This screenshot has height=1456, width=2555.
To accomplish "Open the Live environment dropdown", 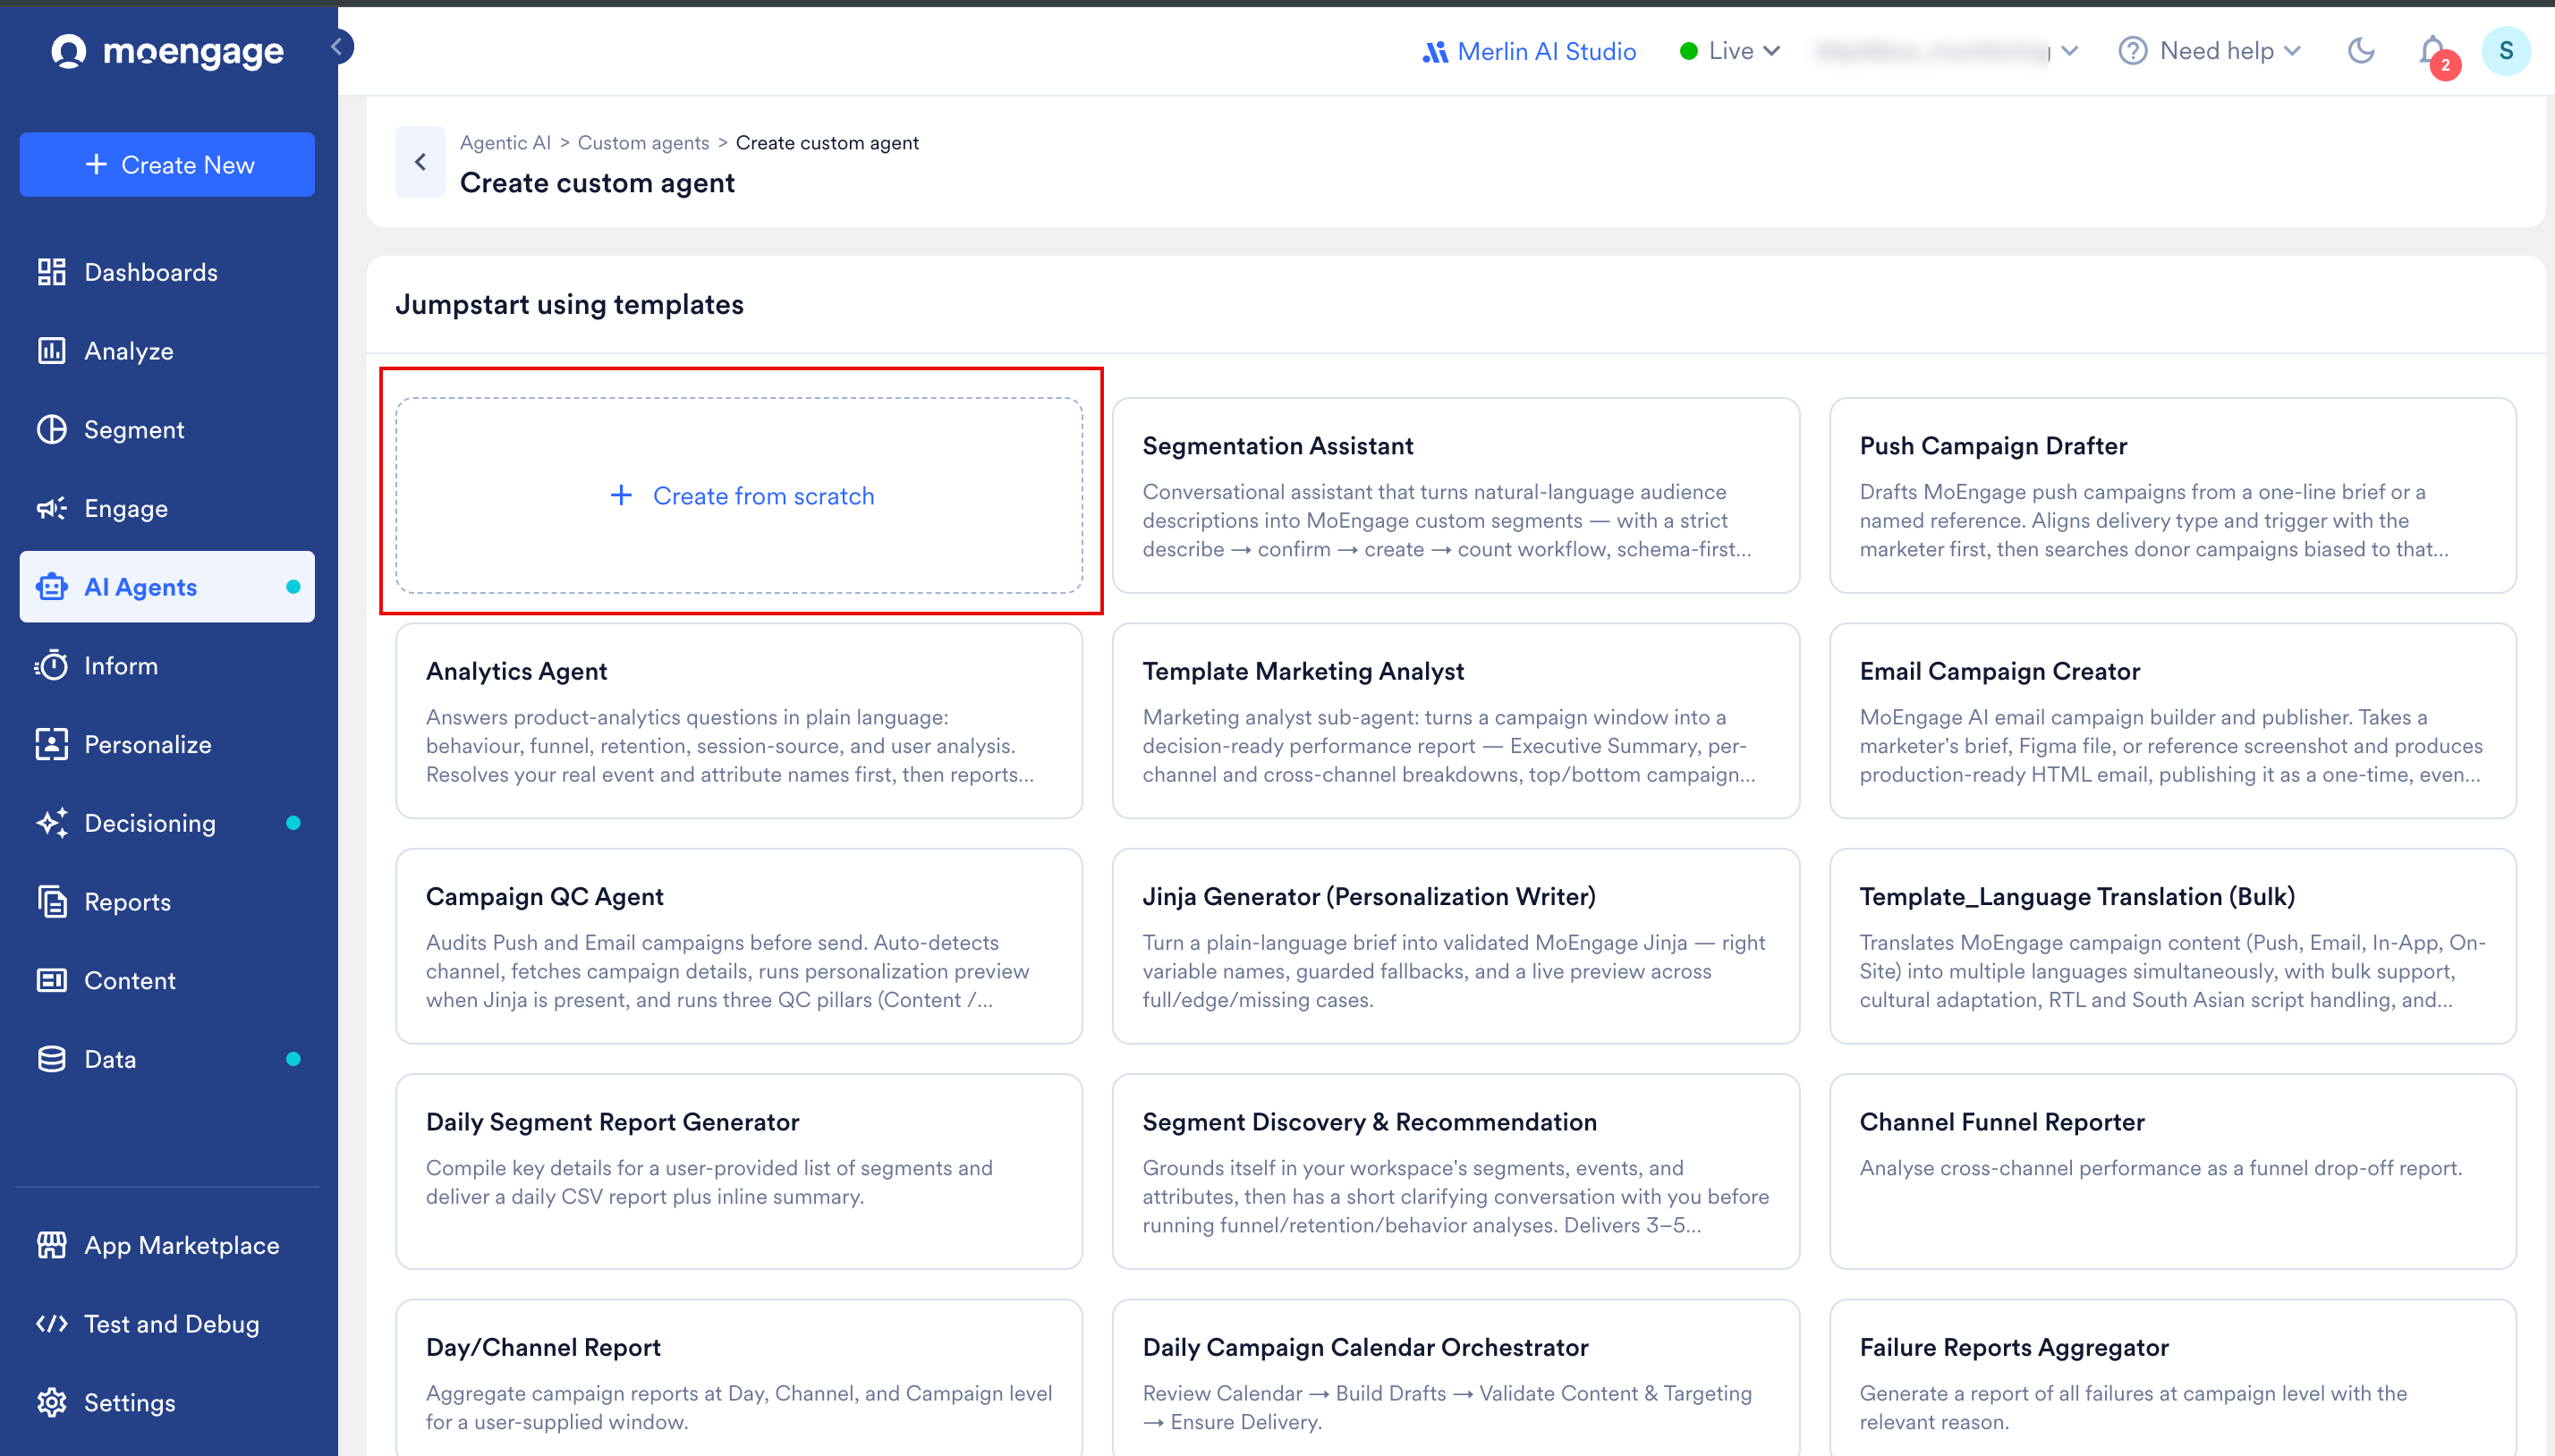I will click(1730, 51).
